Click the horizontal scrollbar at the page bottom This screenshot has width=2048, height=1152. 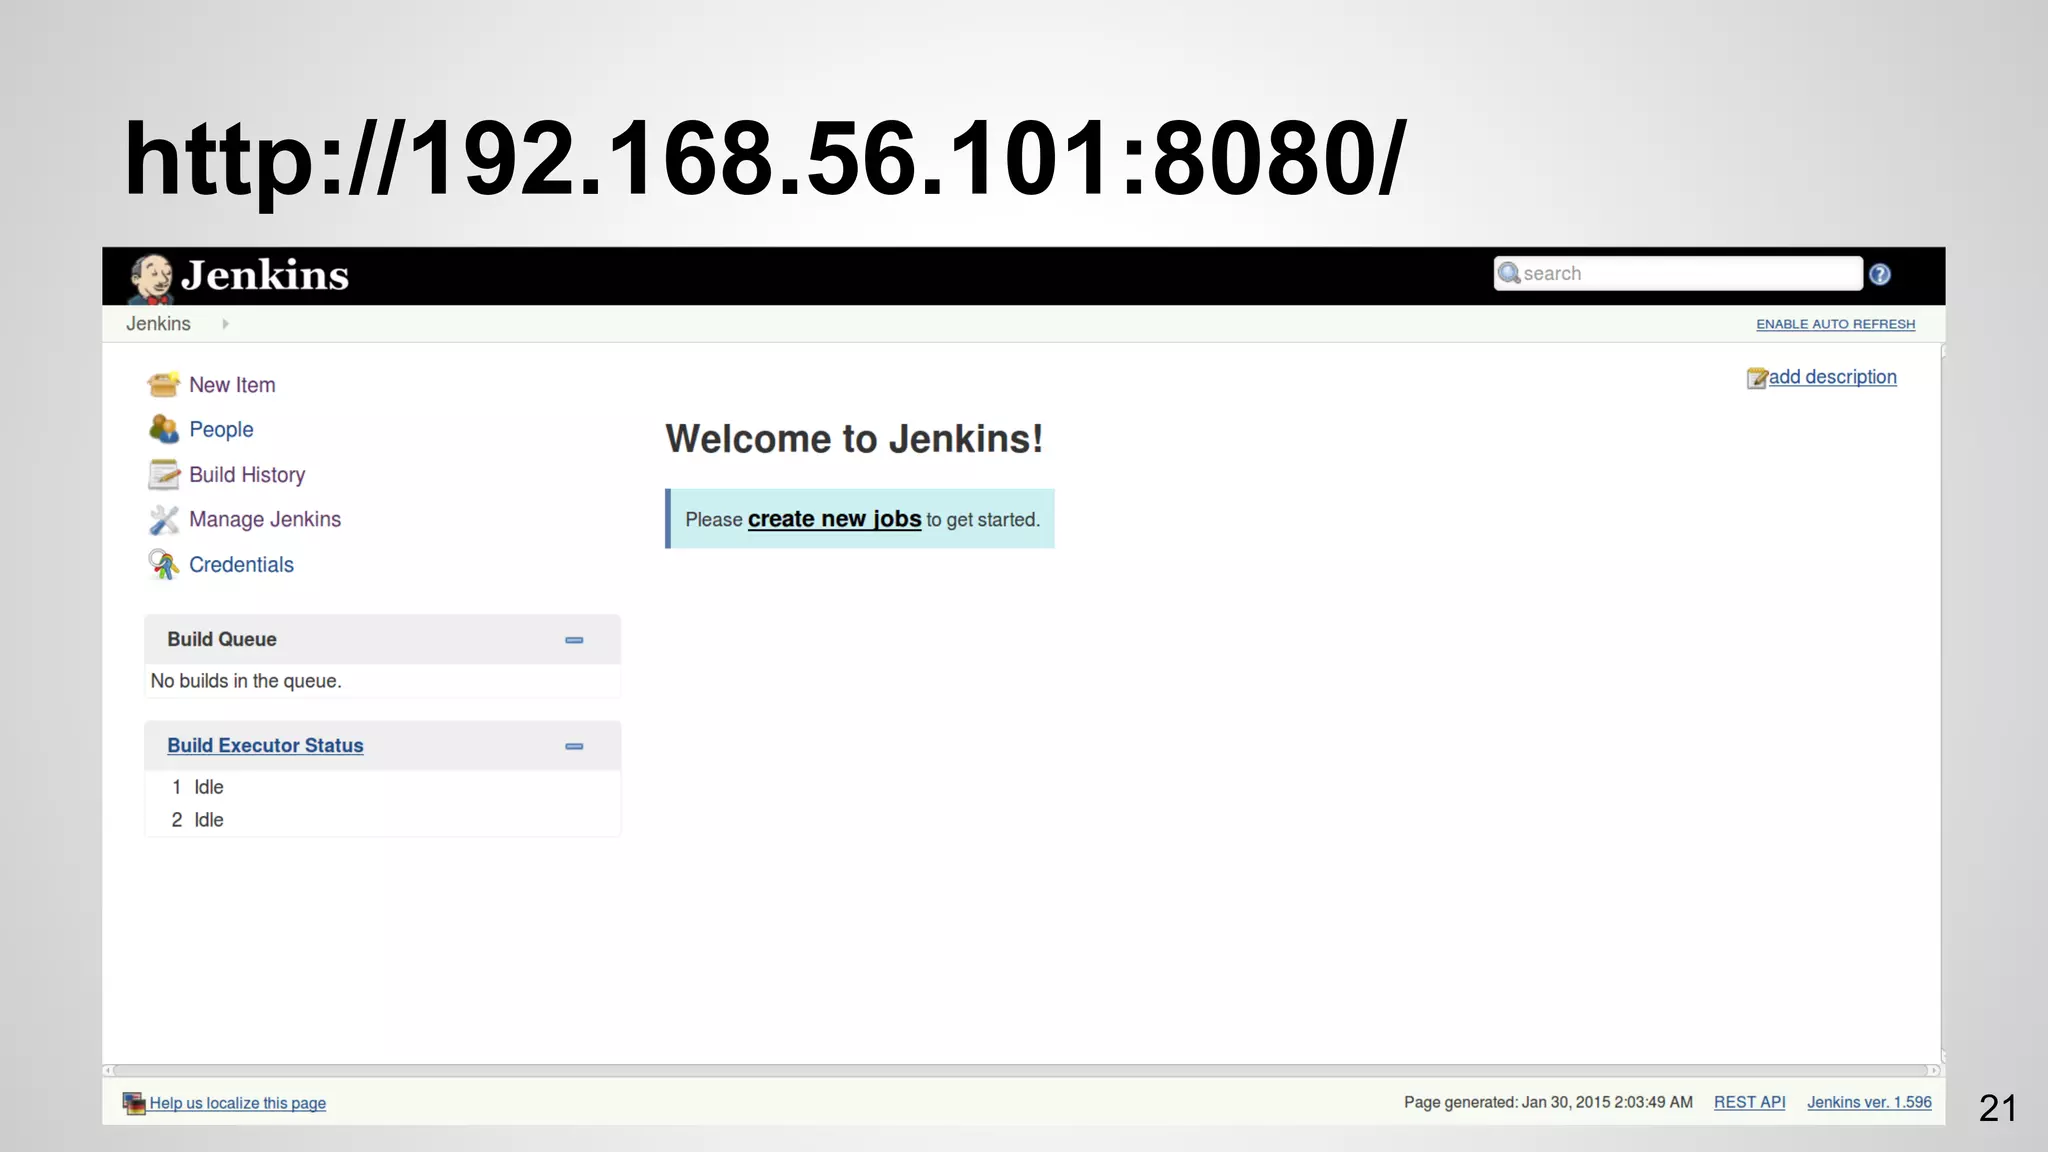[x=1022, y=1070]
